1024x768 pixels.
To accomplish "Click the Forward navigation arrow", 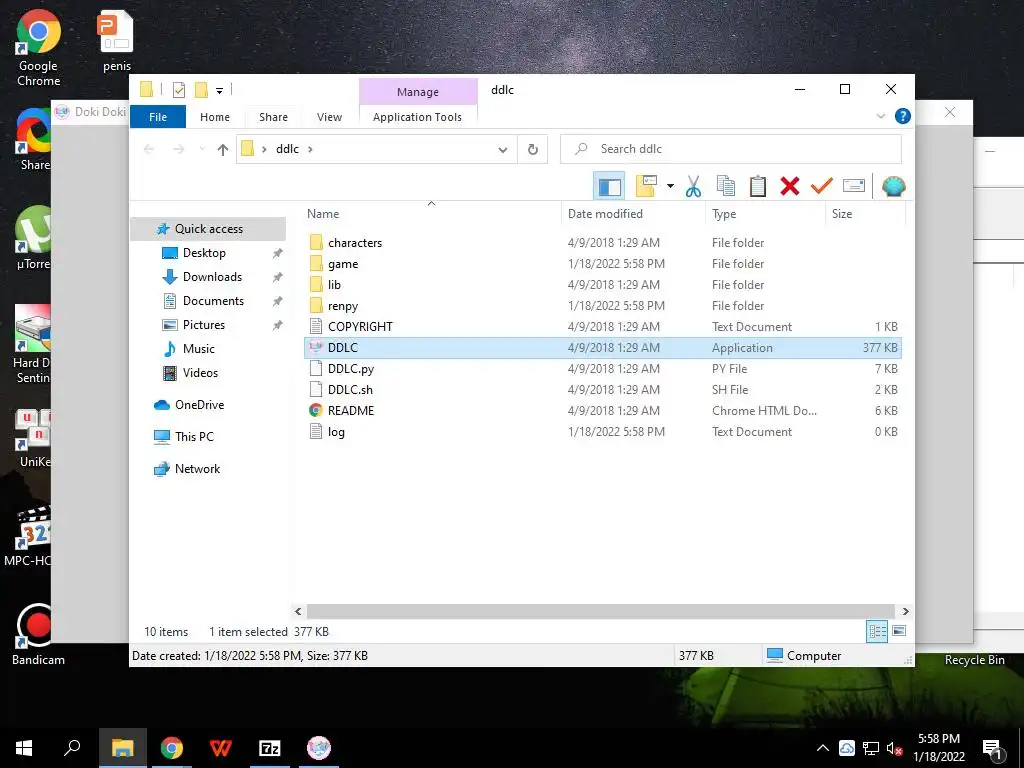I will pyautogui.click(x=178, y=150).
